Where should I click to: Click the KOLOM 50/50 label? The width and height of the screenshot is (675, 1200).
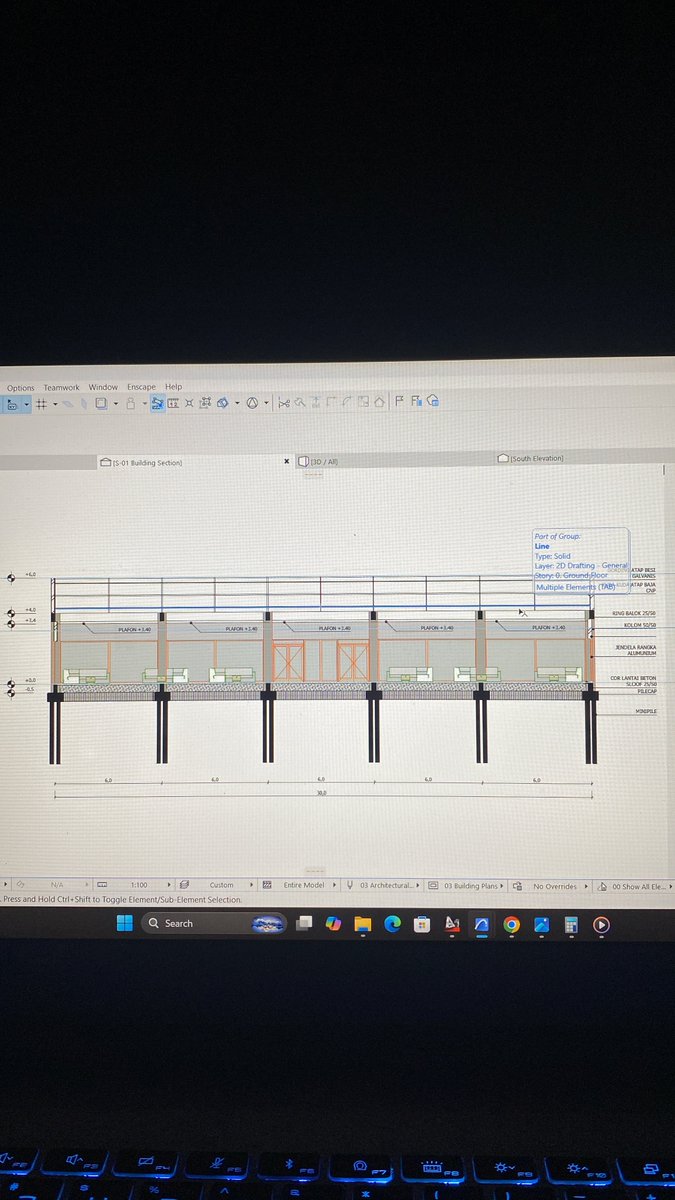tap(640, 625)
